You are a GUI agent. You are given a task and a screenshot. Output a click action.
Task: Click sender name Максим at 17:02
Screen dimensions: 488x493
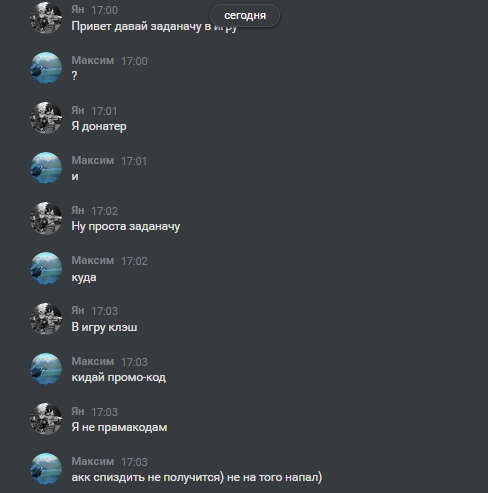point(93,260)
